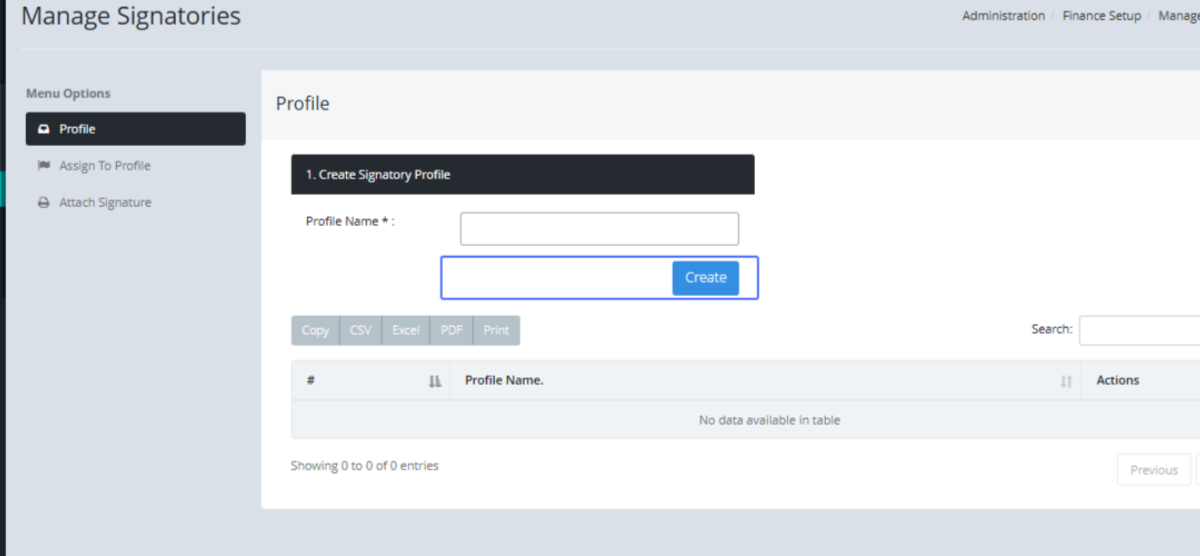This screenshot has height=556, width=1200.
Task: Export the table to Excel
Action: click(x=405, y=331)
